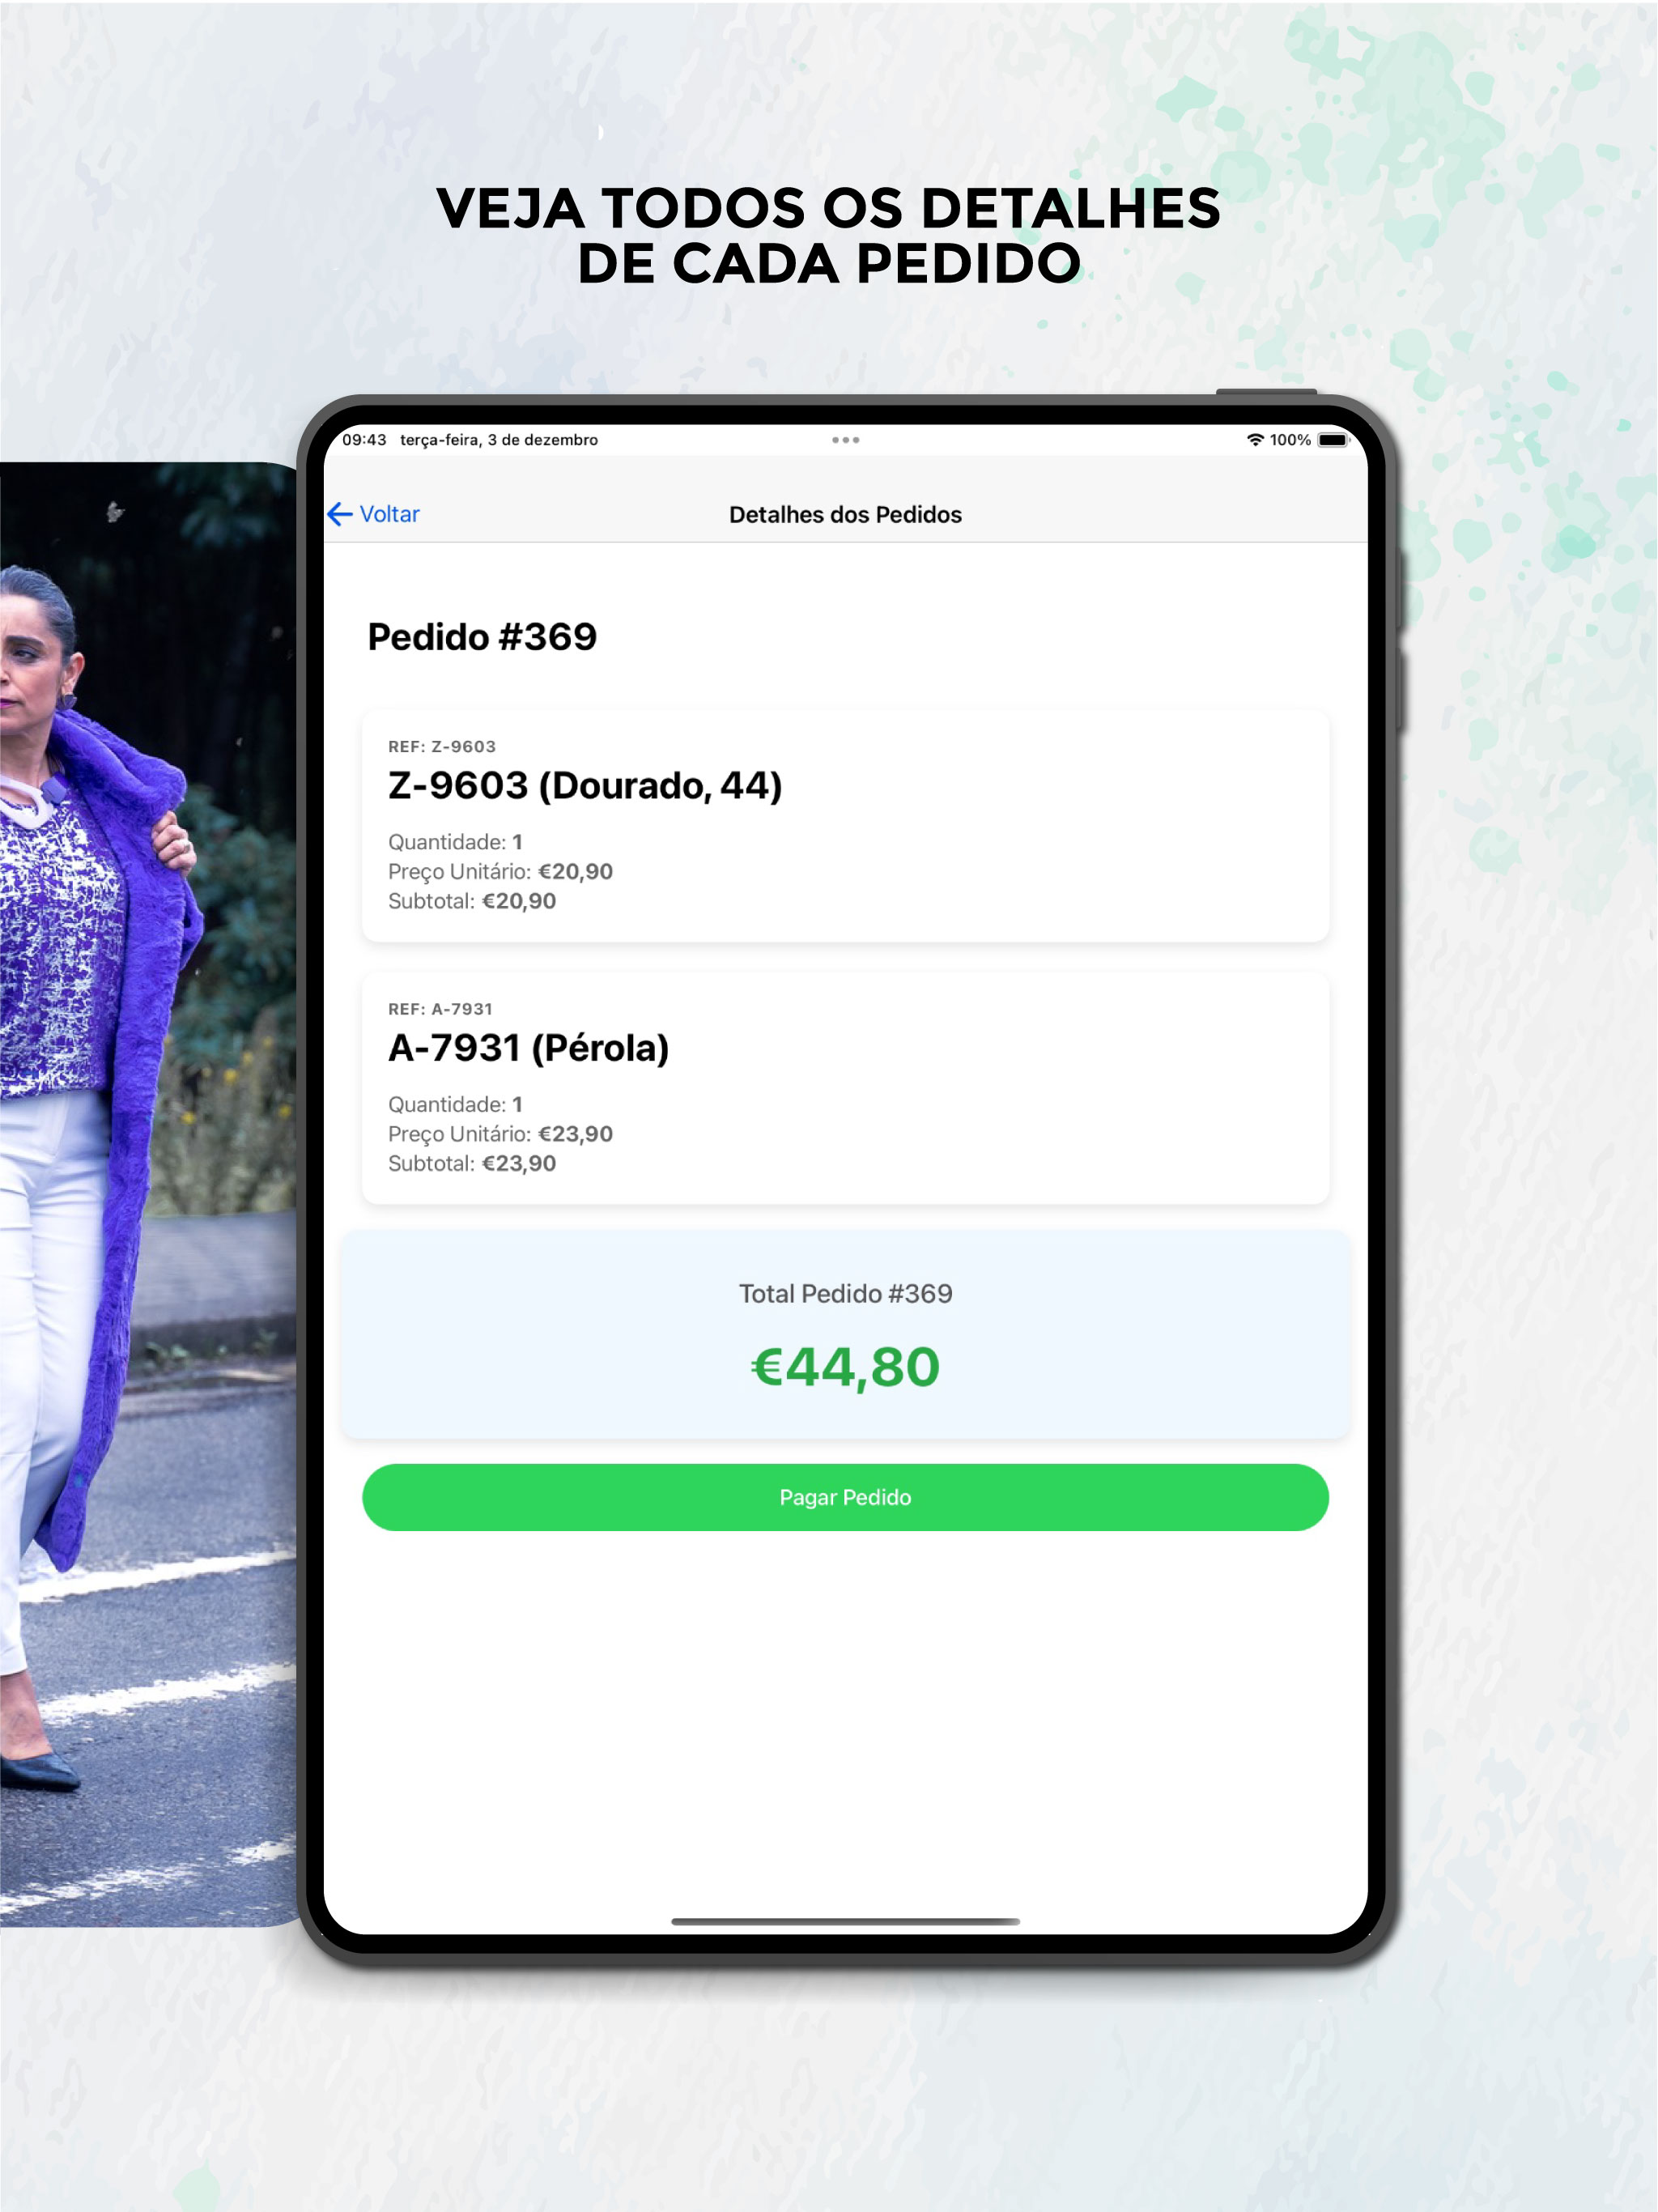
Task: Go back using the Voltar link
Action: click(x=389, y=514)
